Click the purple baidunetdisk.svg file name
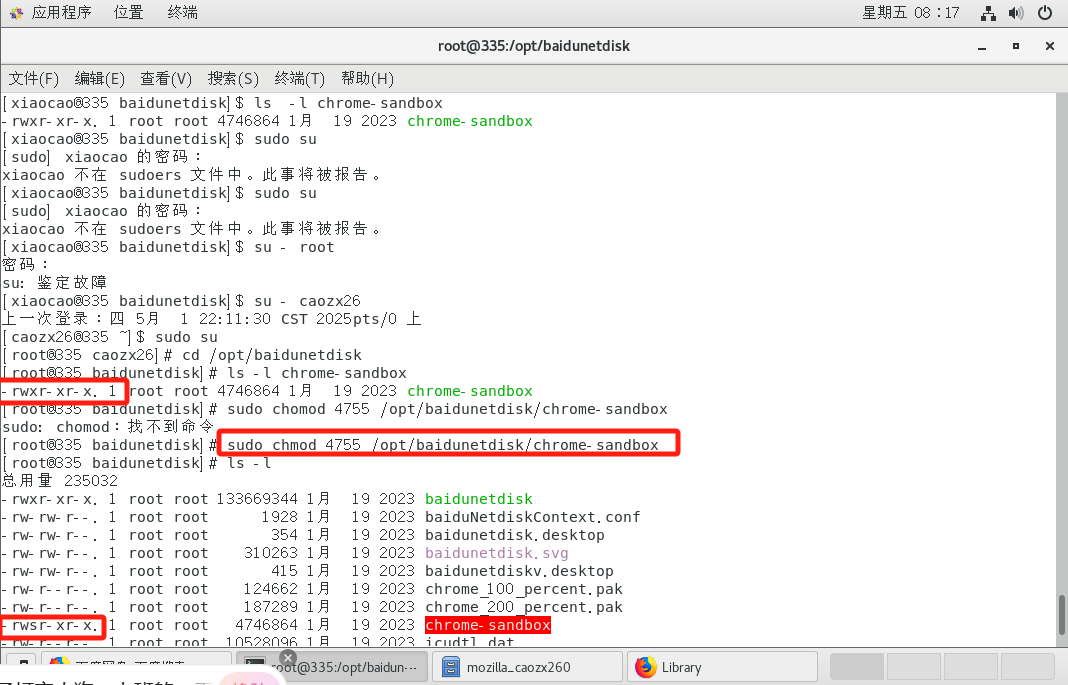Screen dimensions: 1068x685 497,553
